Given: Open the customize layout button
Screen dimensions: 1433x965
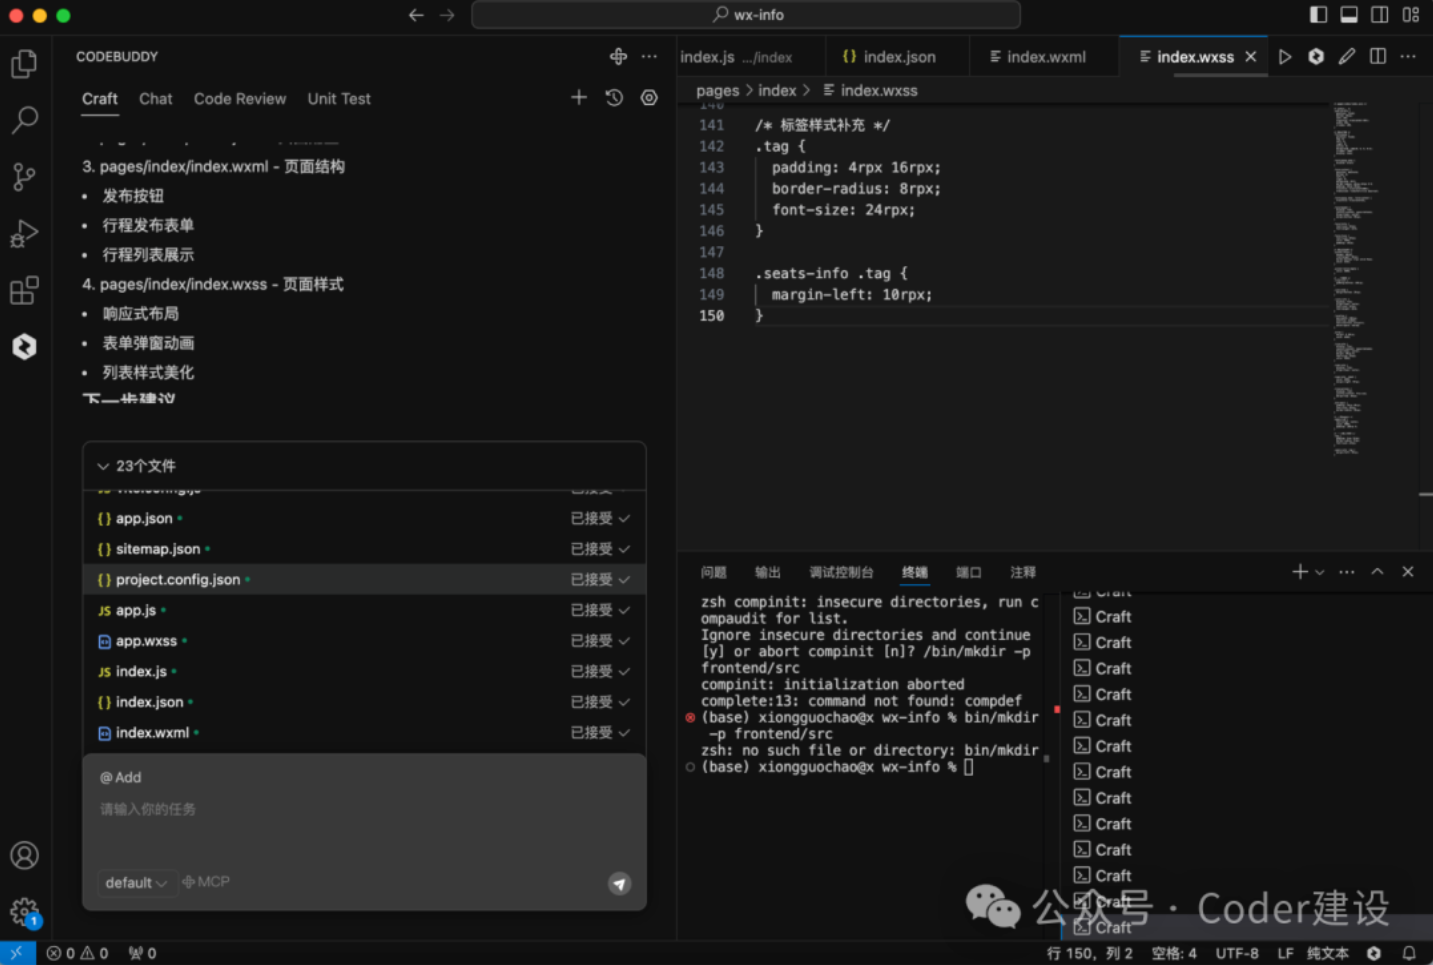Looking at the screenshot, I should point(1411,15).
